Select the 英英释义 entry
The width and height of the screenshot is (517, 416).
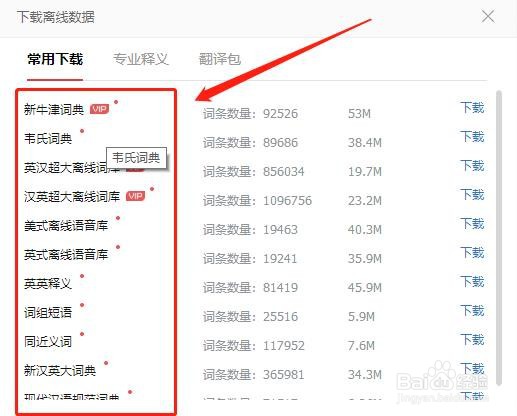pyautogui.click(x=48, y=283)
